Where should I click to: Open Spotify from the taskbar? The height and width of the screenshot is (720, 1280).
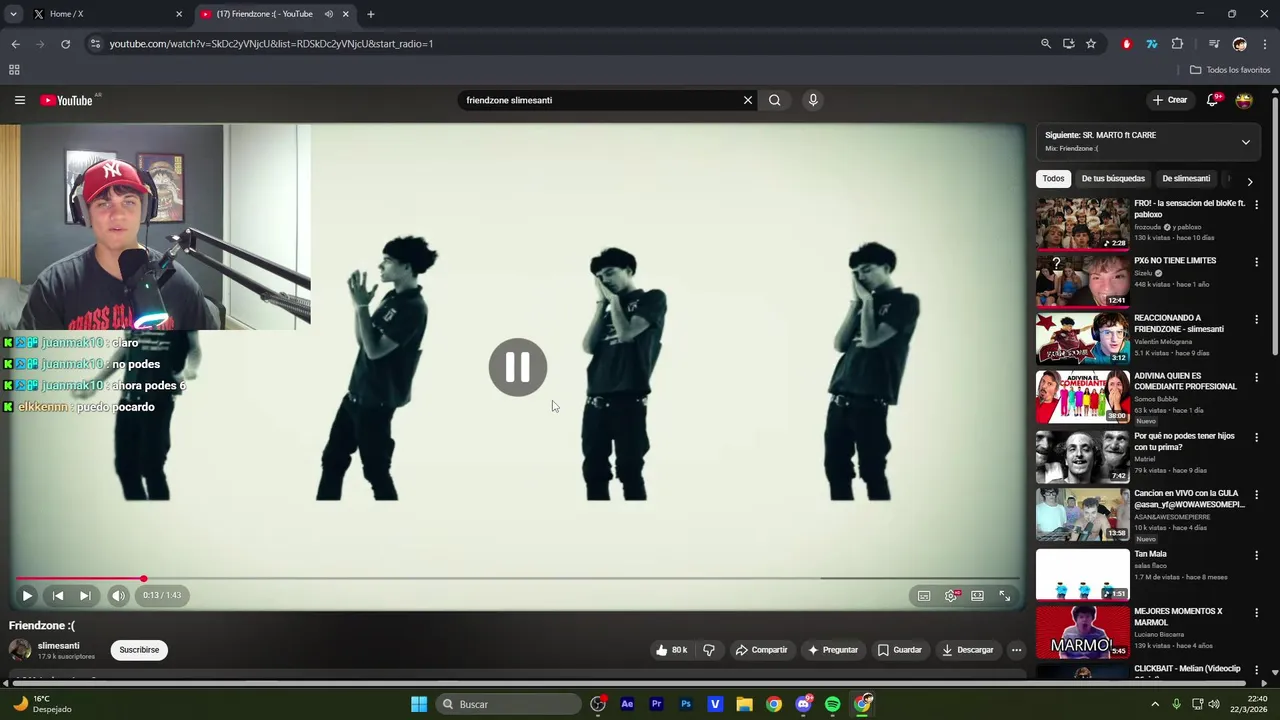pos(832,704)
